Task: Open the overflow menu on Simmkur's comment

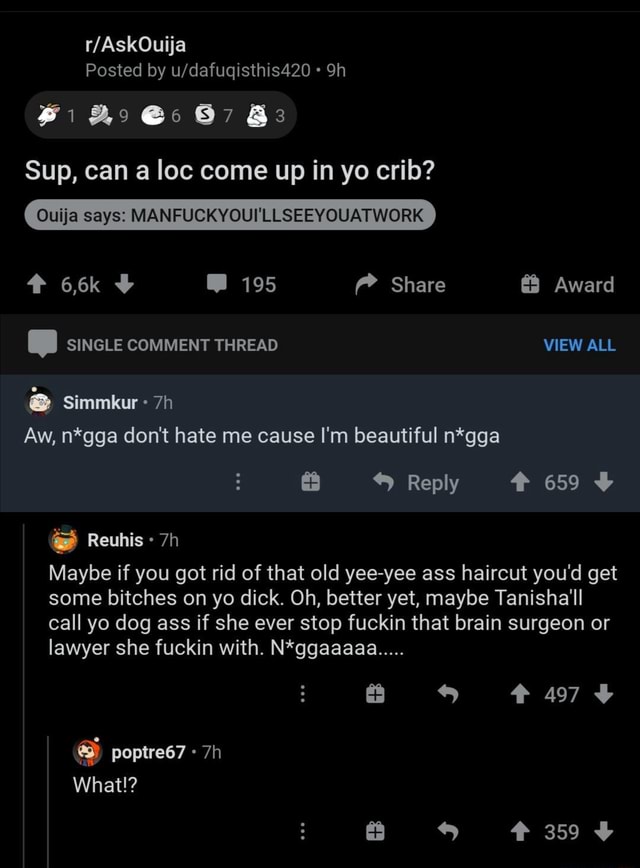Action: [238, 483]
